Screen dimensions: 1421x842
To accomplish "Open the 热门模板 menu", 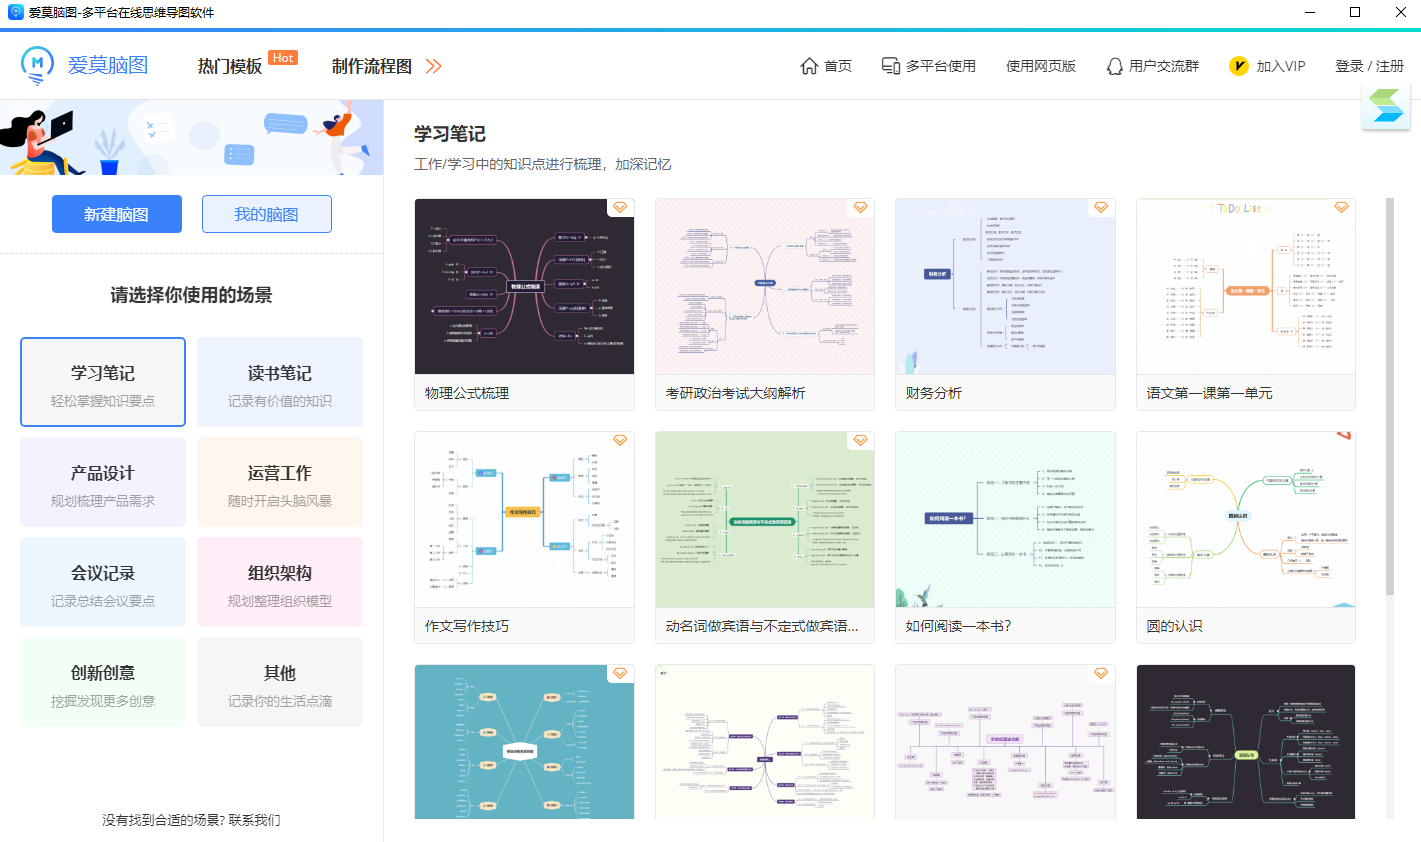I will coord(230,65).
